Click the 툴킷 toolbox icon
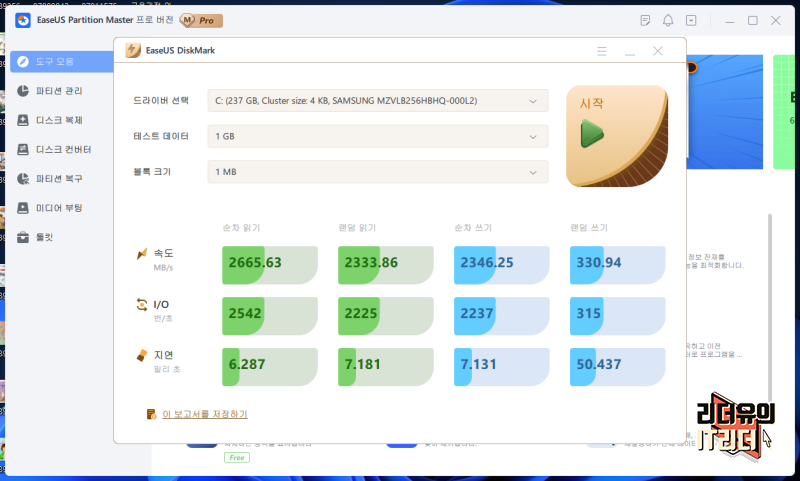 [22, 237]
